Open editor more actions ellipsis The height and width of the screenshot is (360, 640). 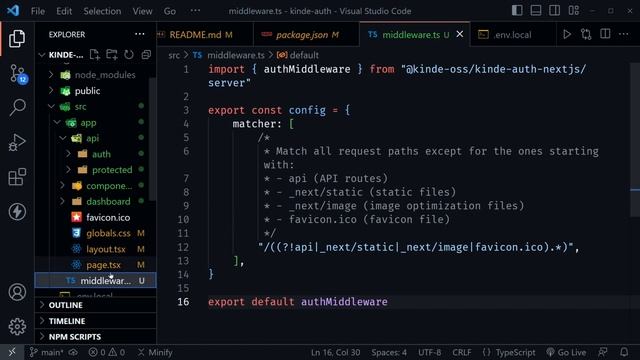(624, 34)
